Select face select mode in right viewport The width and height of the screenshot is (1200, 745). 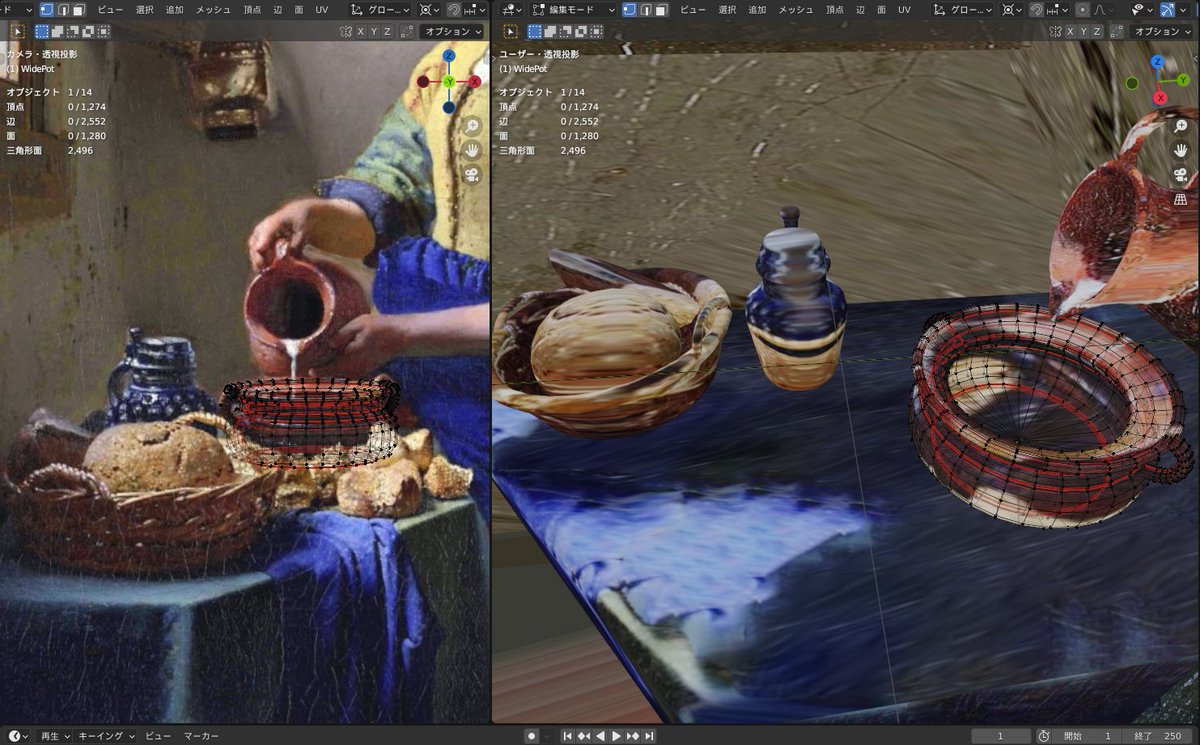coord(662,9)
